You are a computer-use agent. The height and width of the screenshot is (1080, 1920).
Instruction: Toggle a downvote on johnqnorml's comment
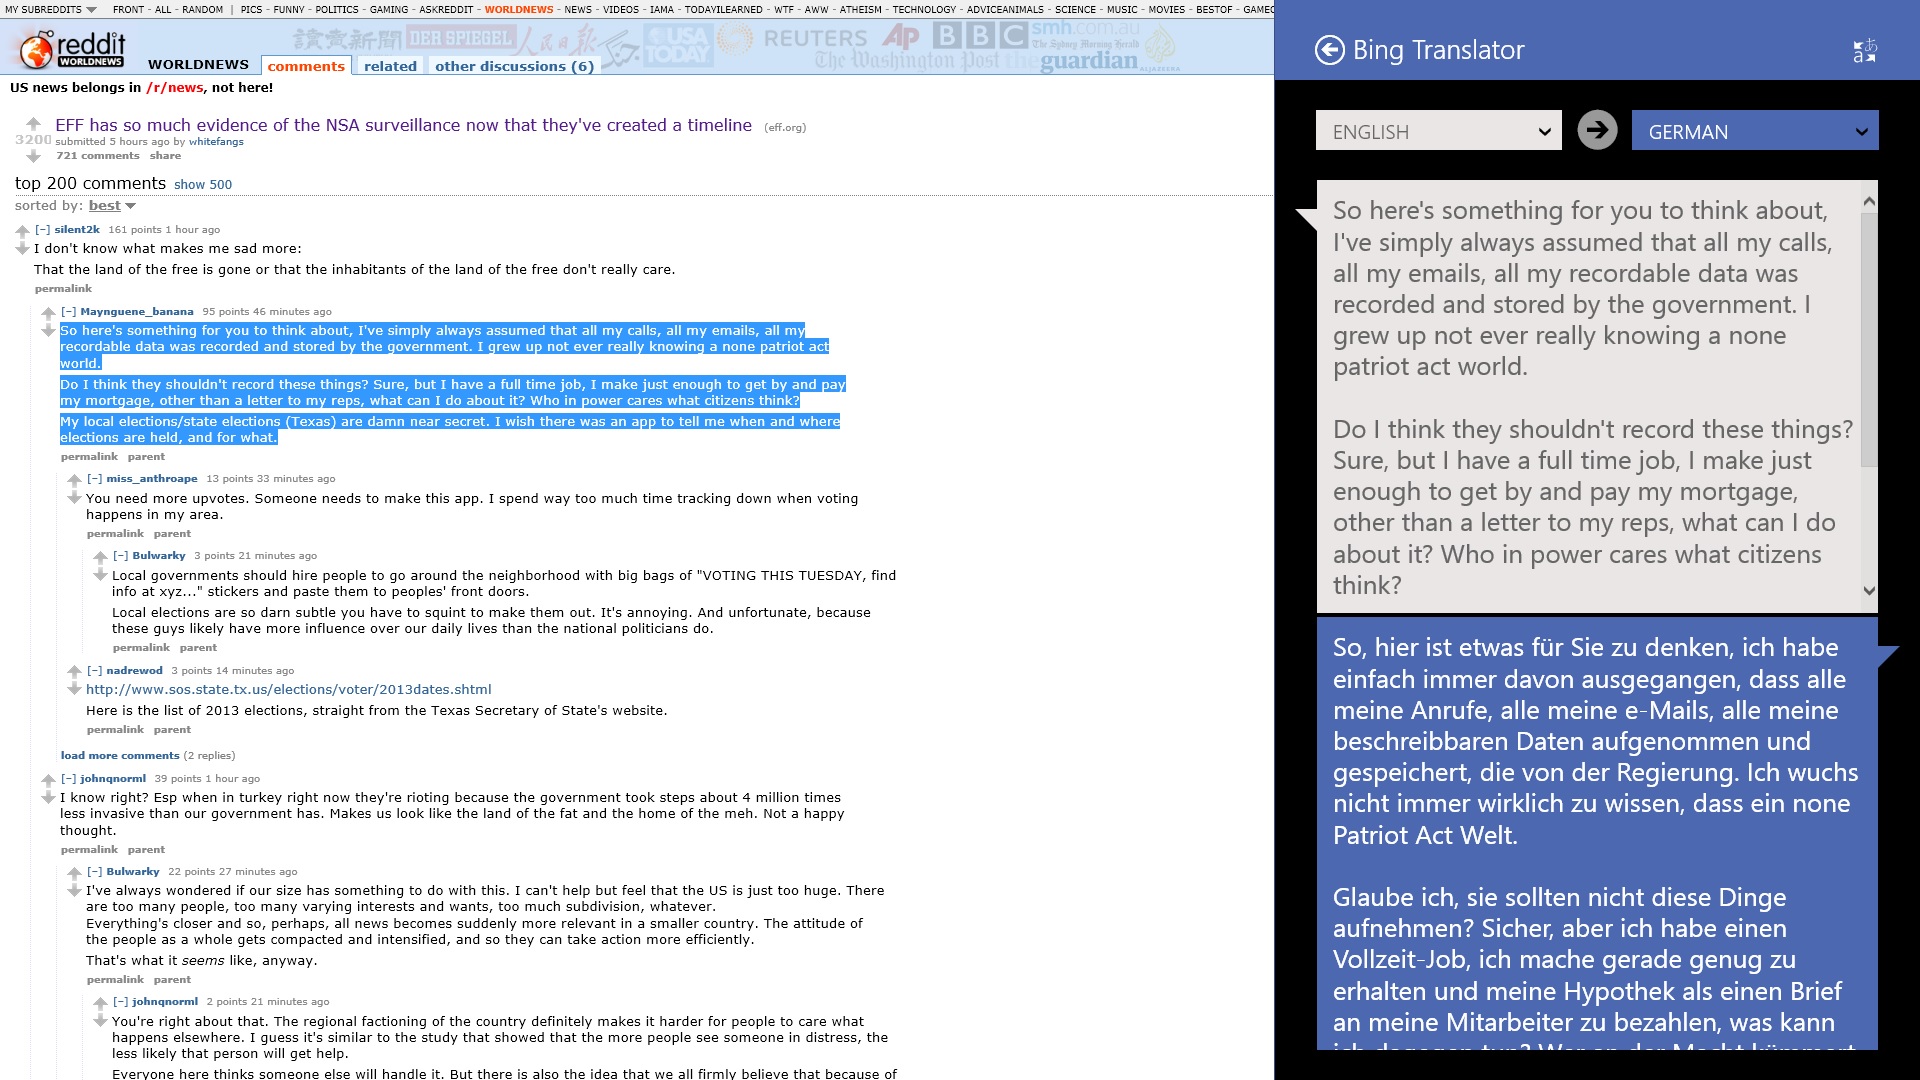click(48, 797)
